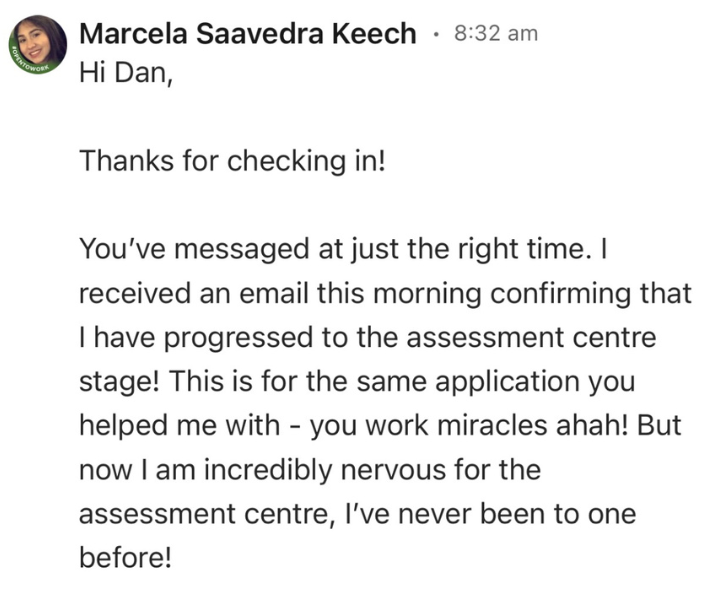Click the line "helped me with - you work miracles"
Screen dimensions: 717x589
point(379,425)
